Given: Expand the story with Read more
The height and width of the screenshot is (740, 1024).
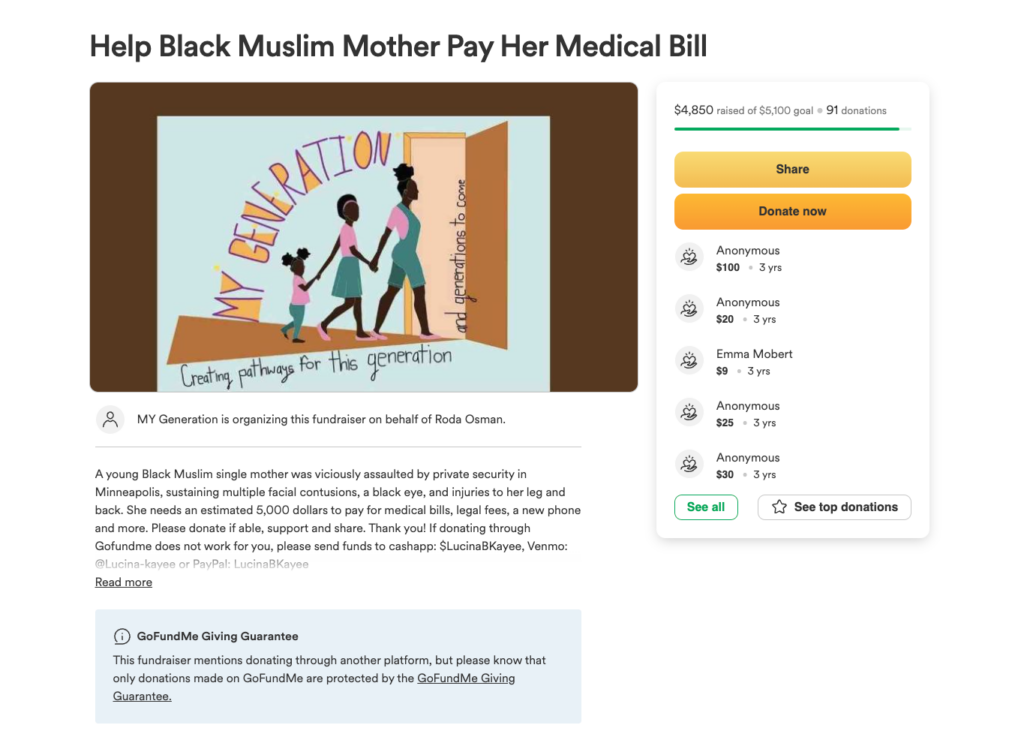Looking at the screenshot, I should coord(123,582).
